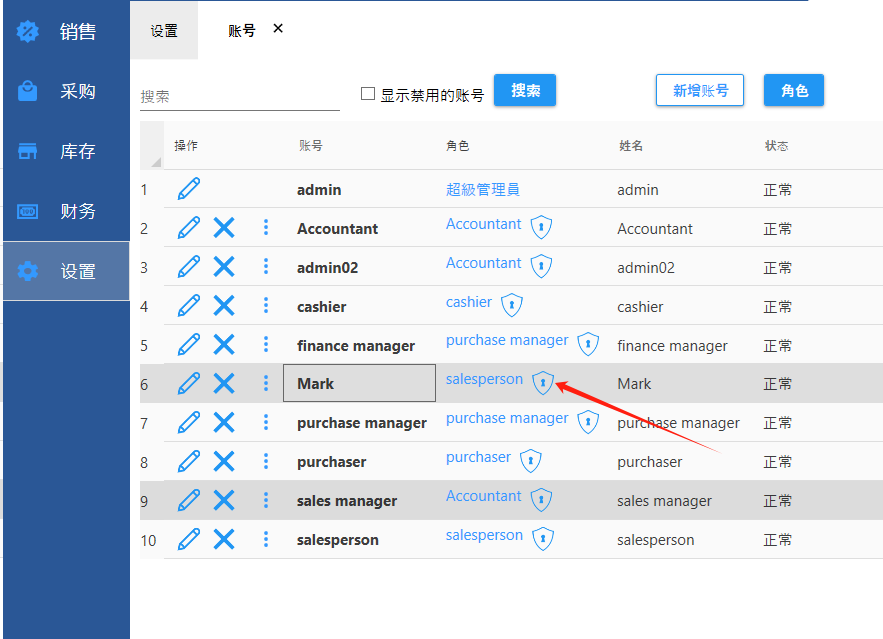Click the pencil icon for sales manager row
The image size is (883, 639).
click(188, 500)
